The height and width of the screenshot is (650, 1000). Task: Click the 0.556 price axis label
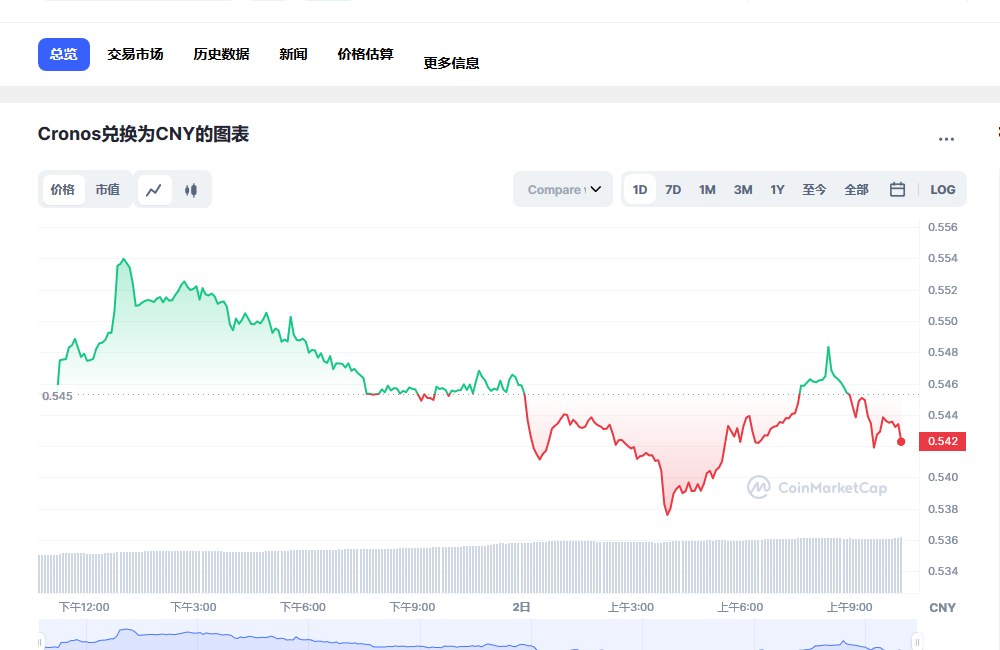point(943,227)
